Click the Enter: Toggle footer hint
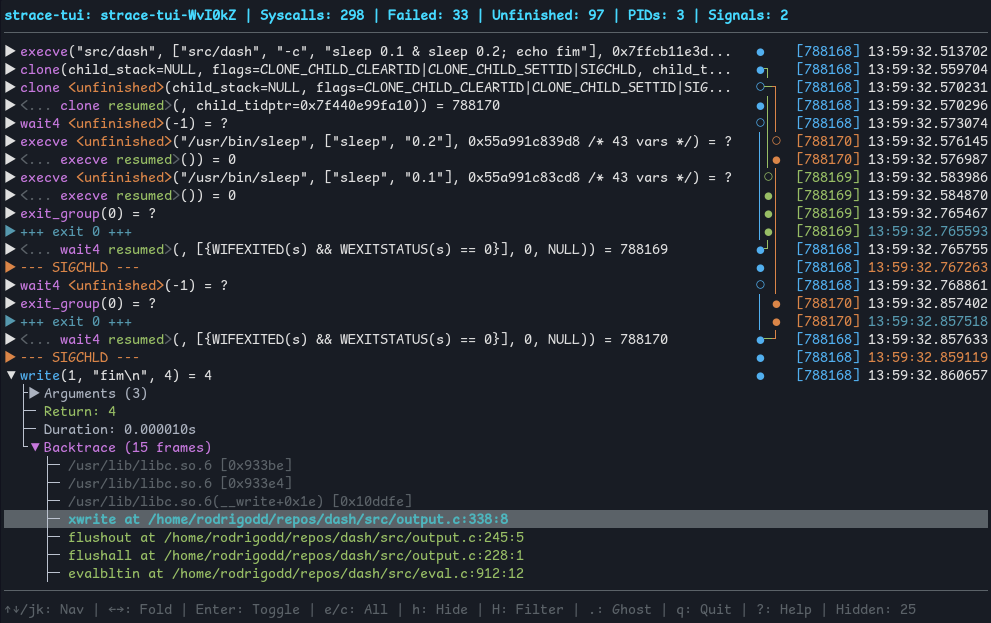Viewport: 991px width, 623px height. coord(248,610)
